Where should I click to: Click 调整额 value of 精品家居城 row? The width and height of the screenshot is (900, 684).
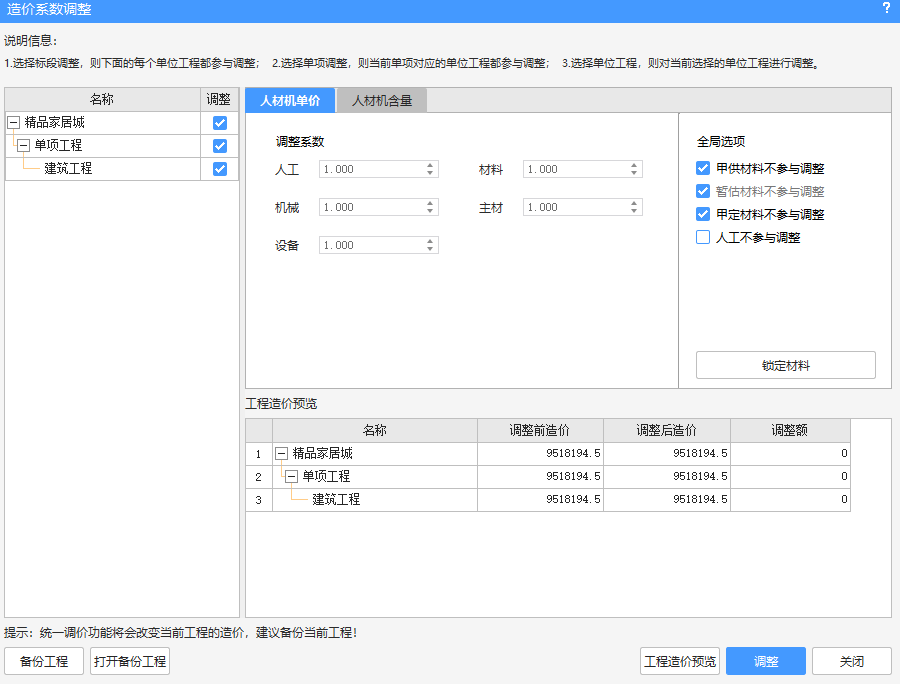click(x=790, y=453)
